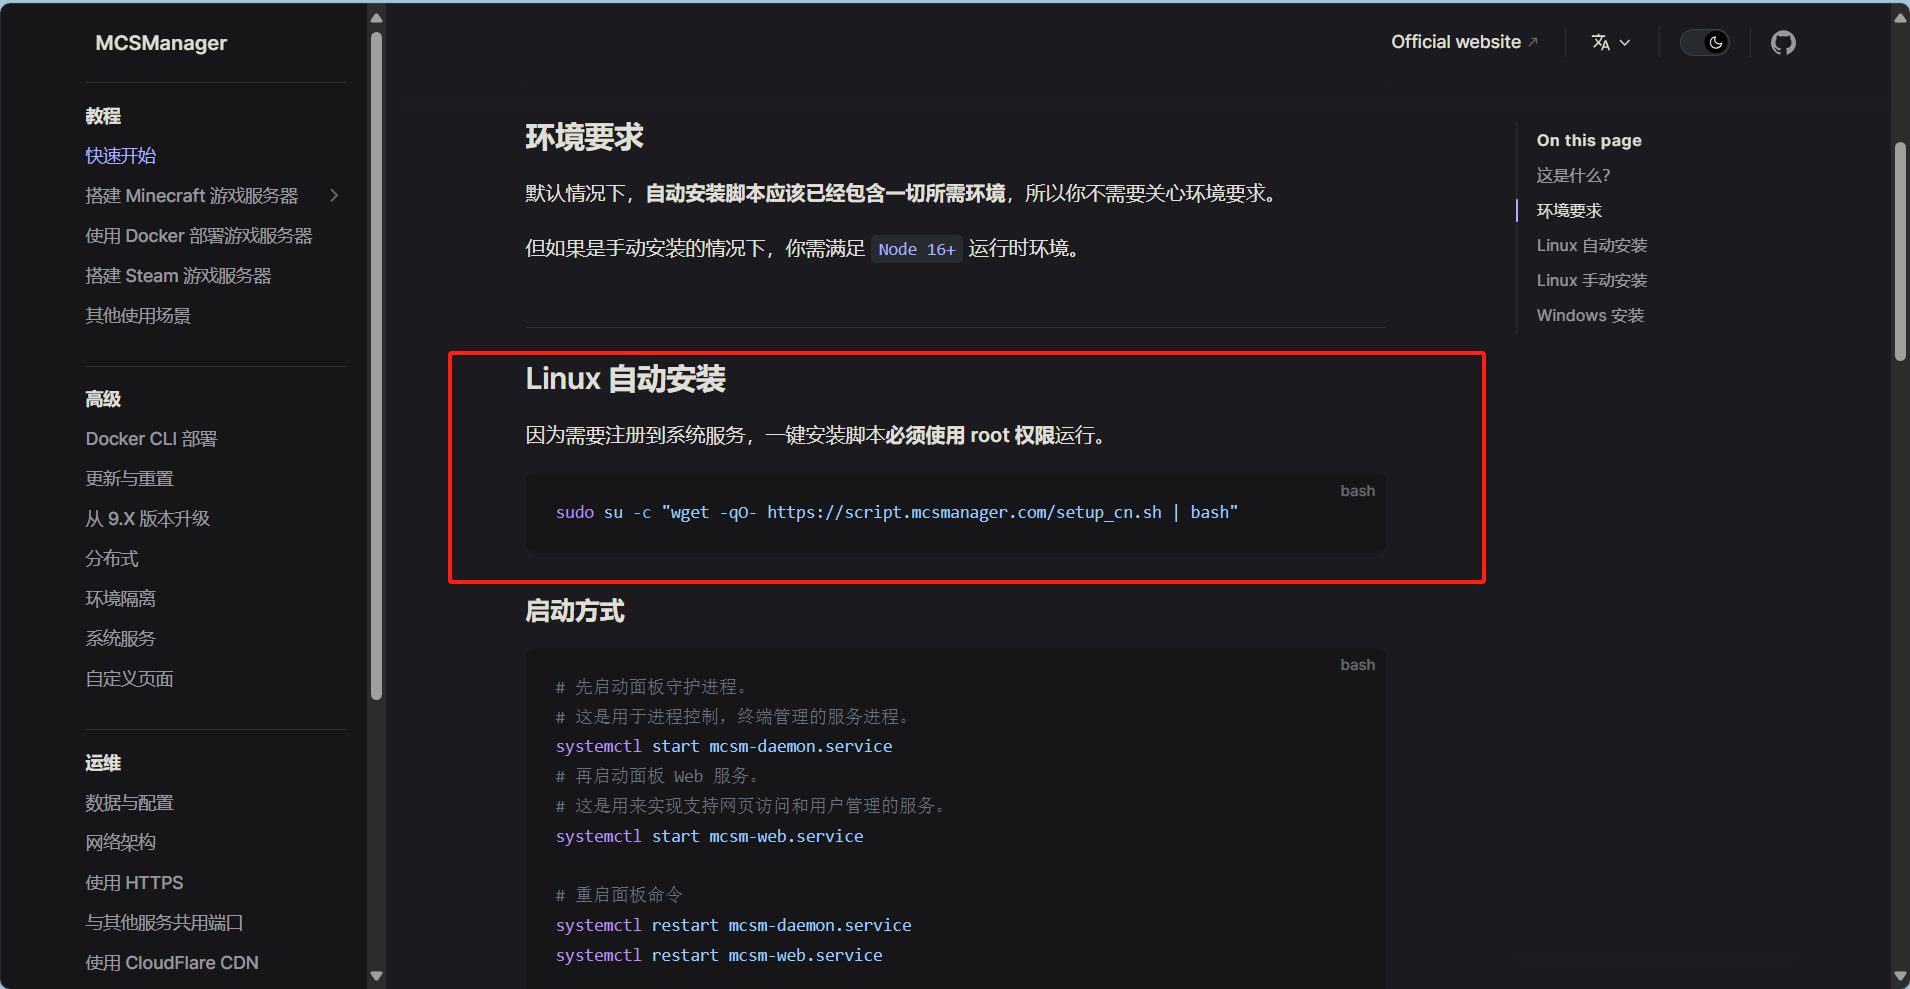Click the systemctl start mcsm-daemon.service line

pyautogui.click(x=724, y=747)
